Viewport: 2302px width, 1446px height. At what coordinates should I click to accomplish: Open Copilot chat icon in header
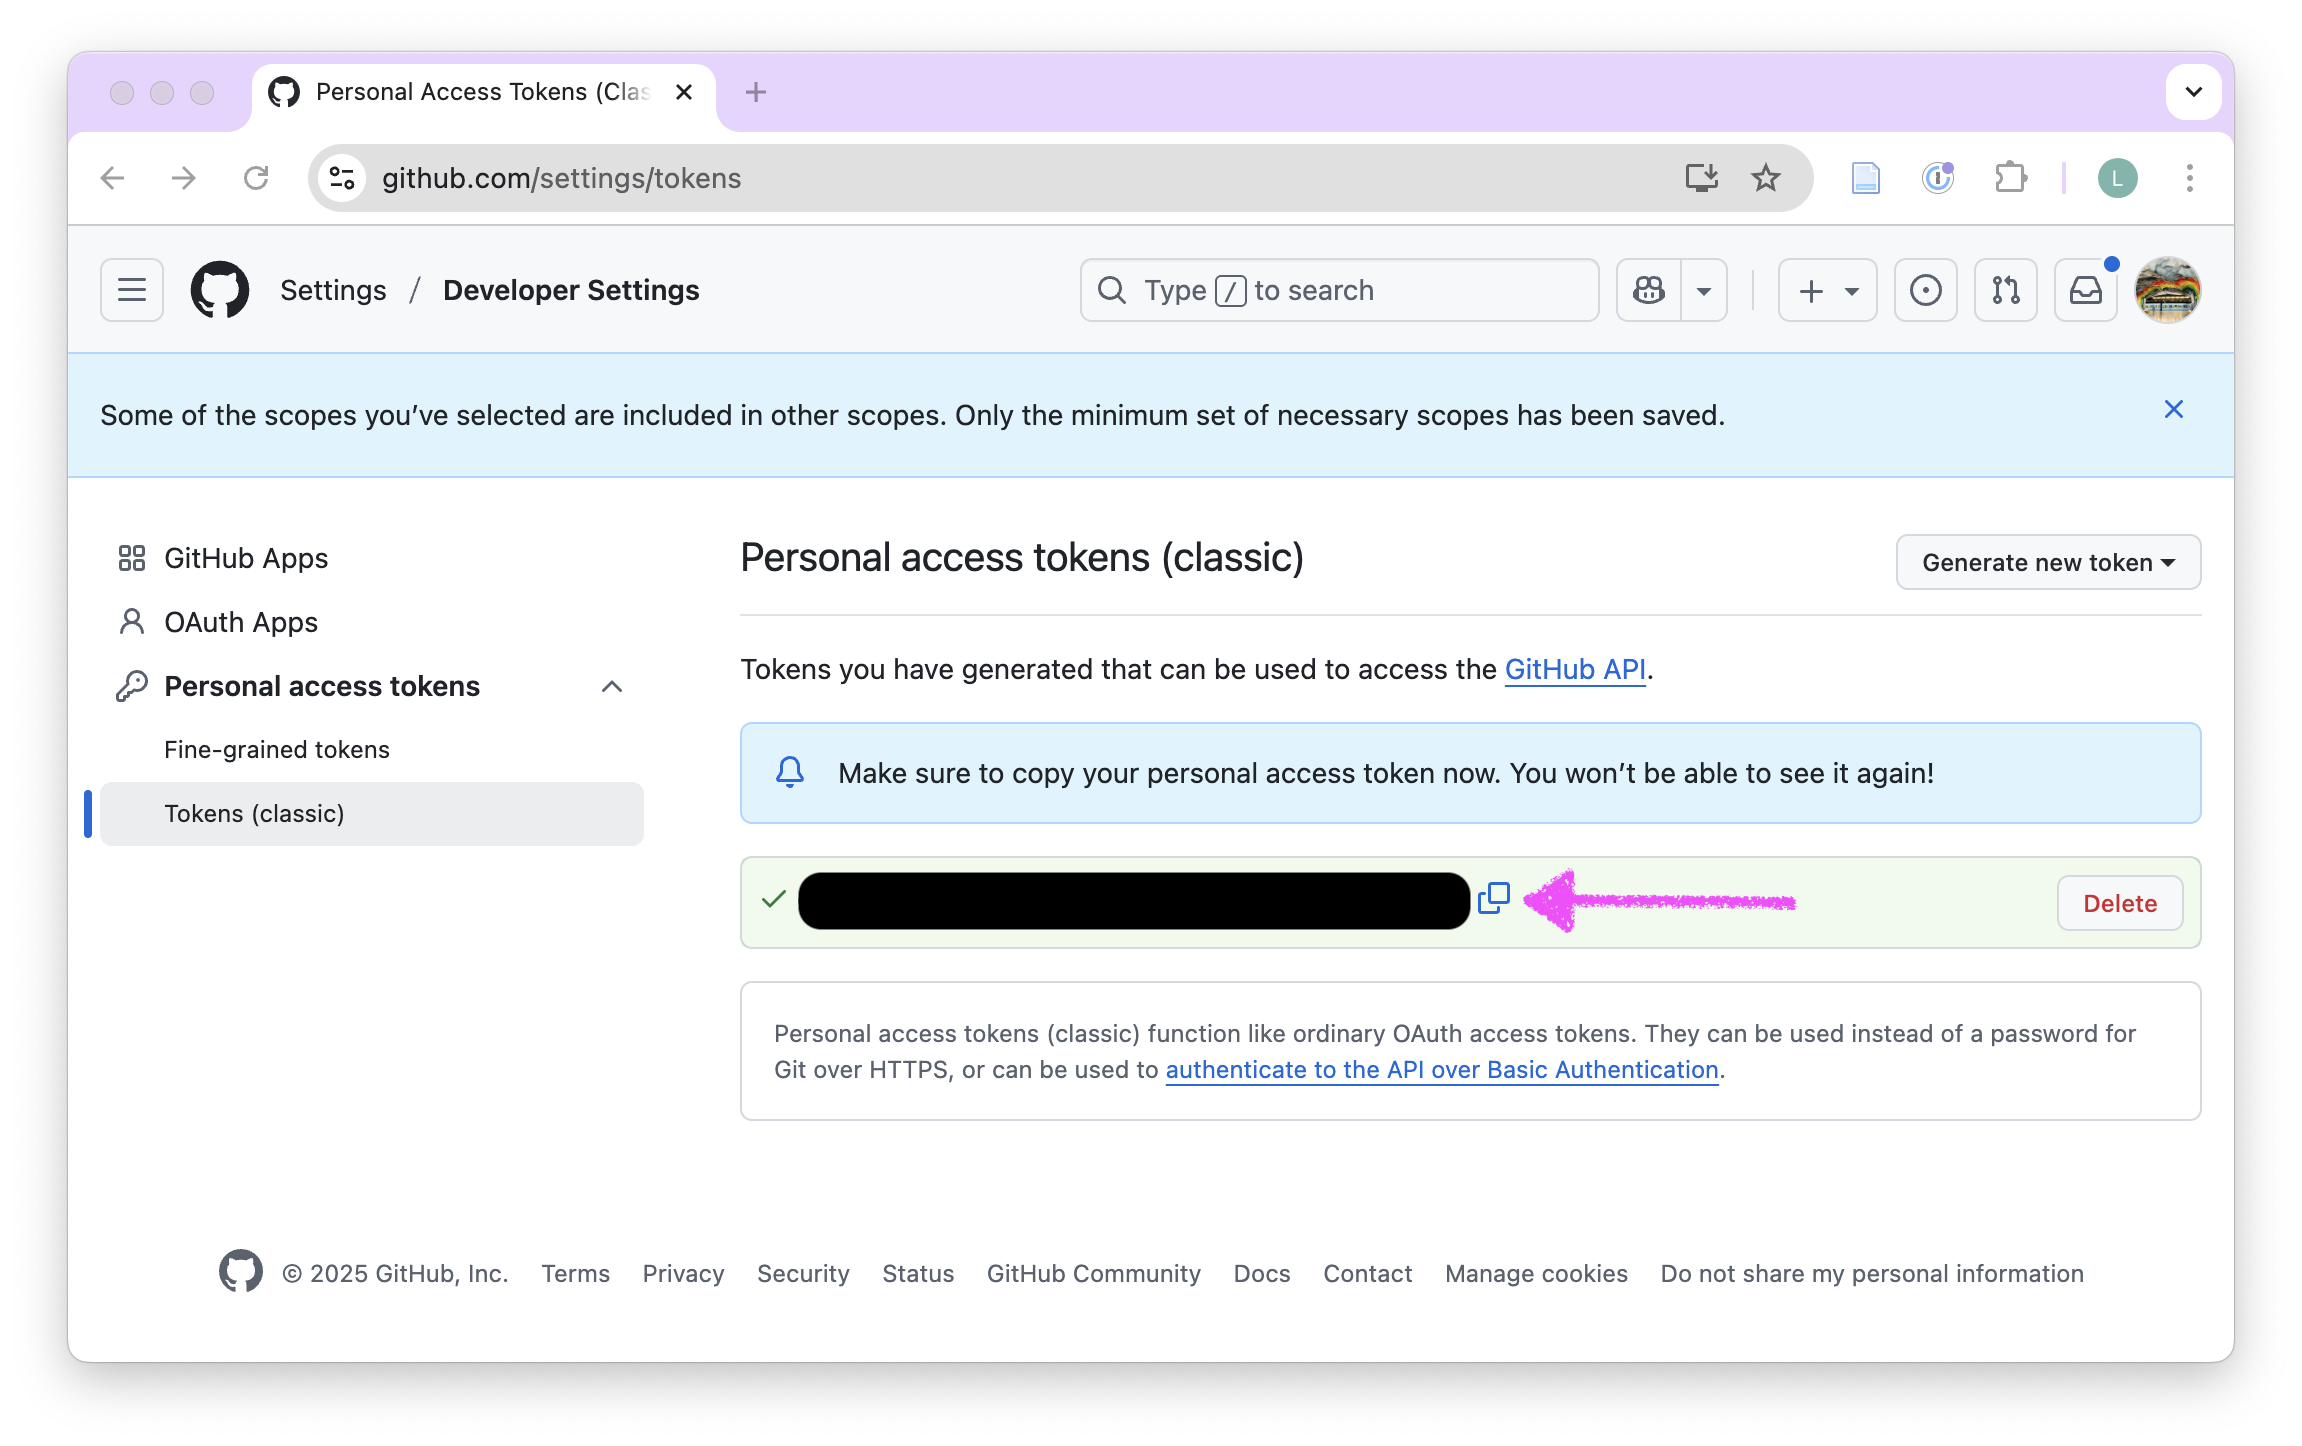[x=1649, y=290]
